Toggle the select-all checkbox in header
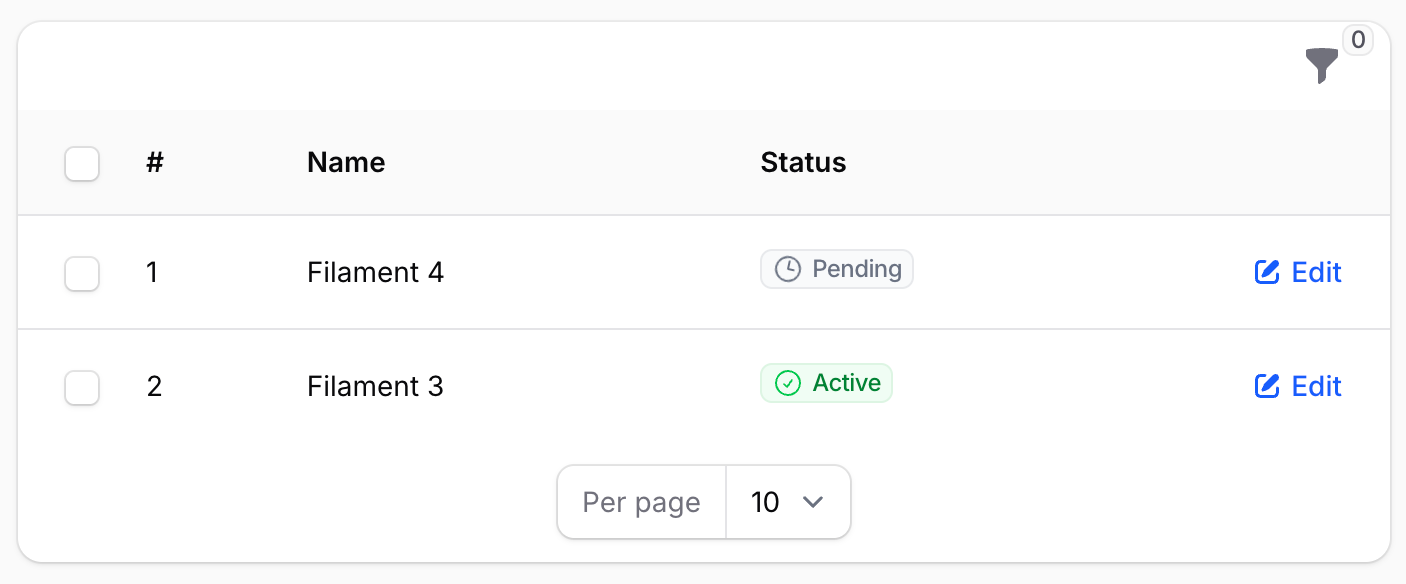This screenshot has width=1406, height=584. [82, 164]
